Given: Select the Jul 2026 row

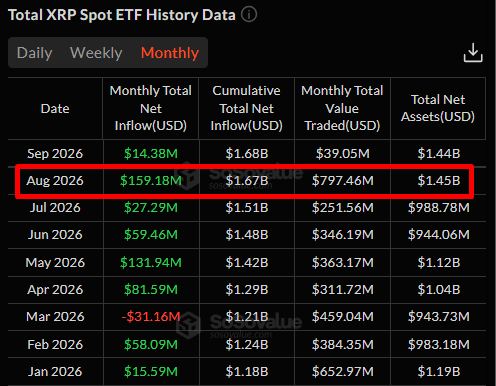Looking at the screenshot, I should (247, 208).
